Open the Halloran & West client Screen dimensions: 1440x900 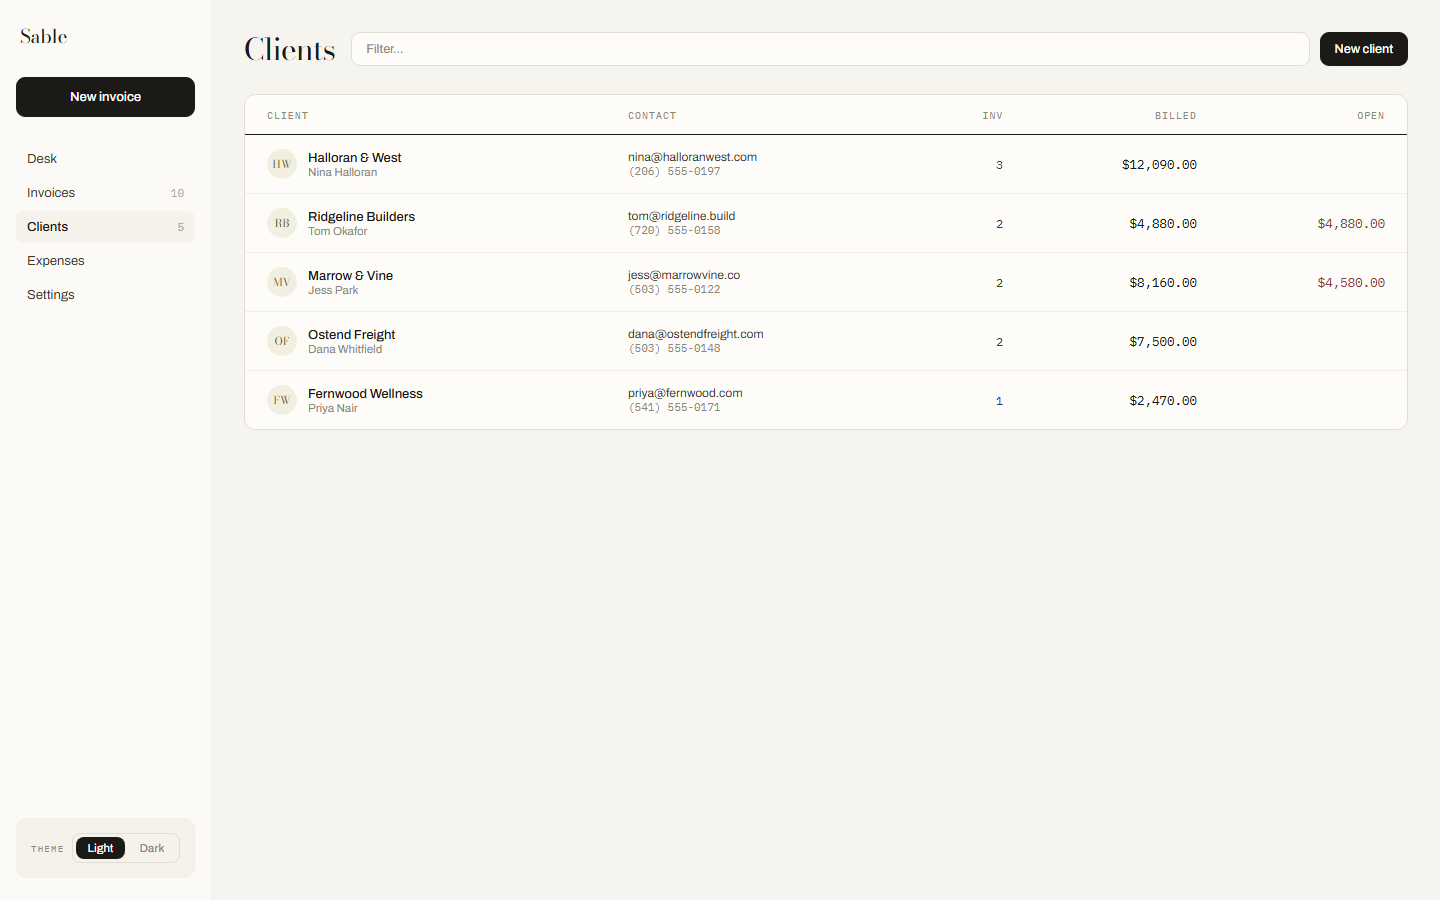click(826, 164)
